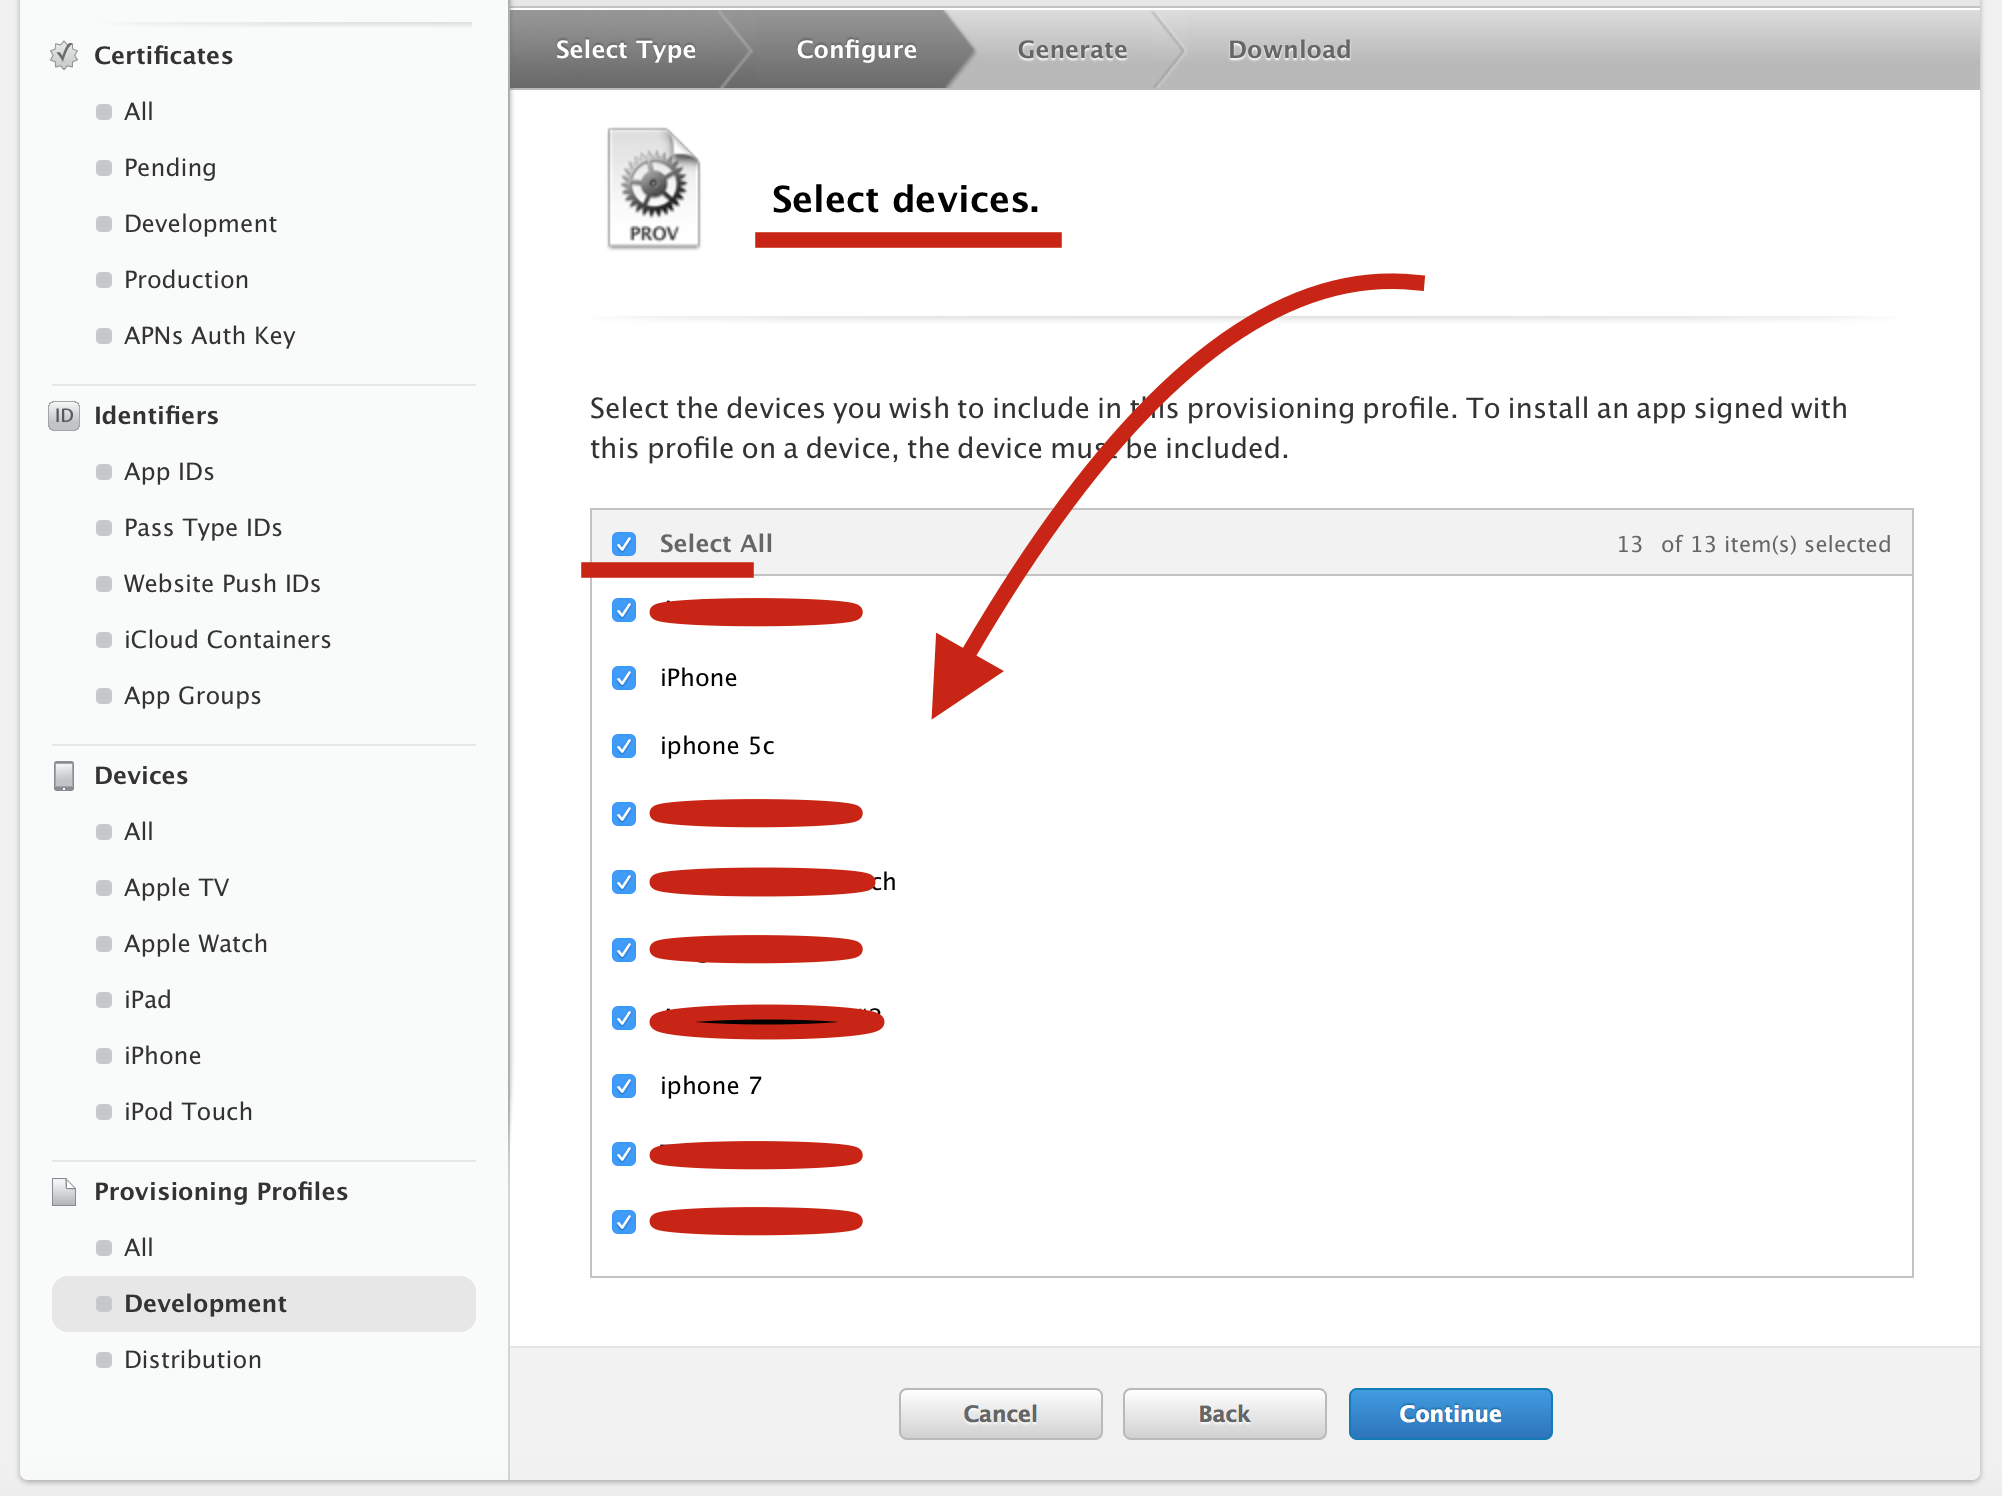Image resolution: width=2002 pixels, height=1496 pixels.
Task: Open Pending certificates
Action: coord(169,167)
